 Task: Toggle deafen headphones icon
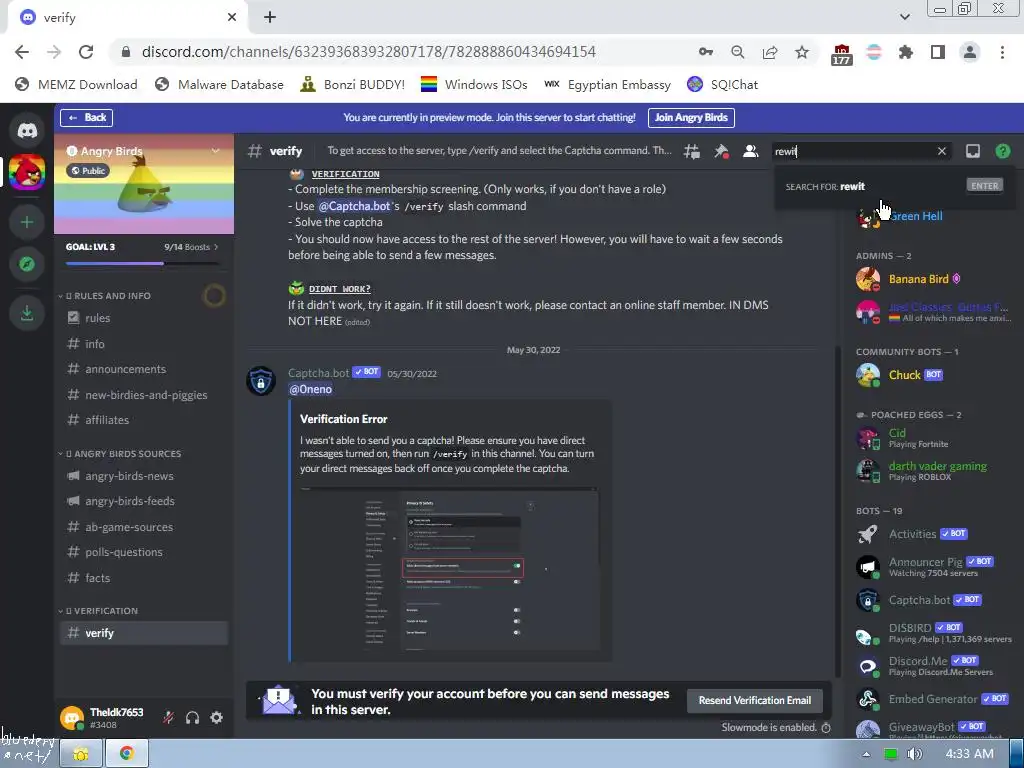tap(192, 718)
